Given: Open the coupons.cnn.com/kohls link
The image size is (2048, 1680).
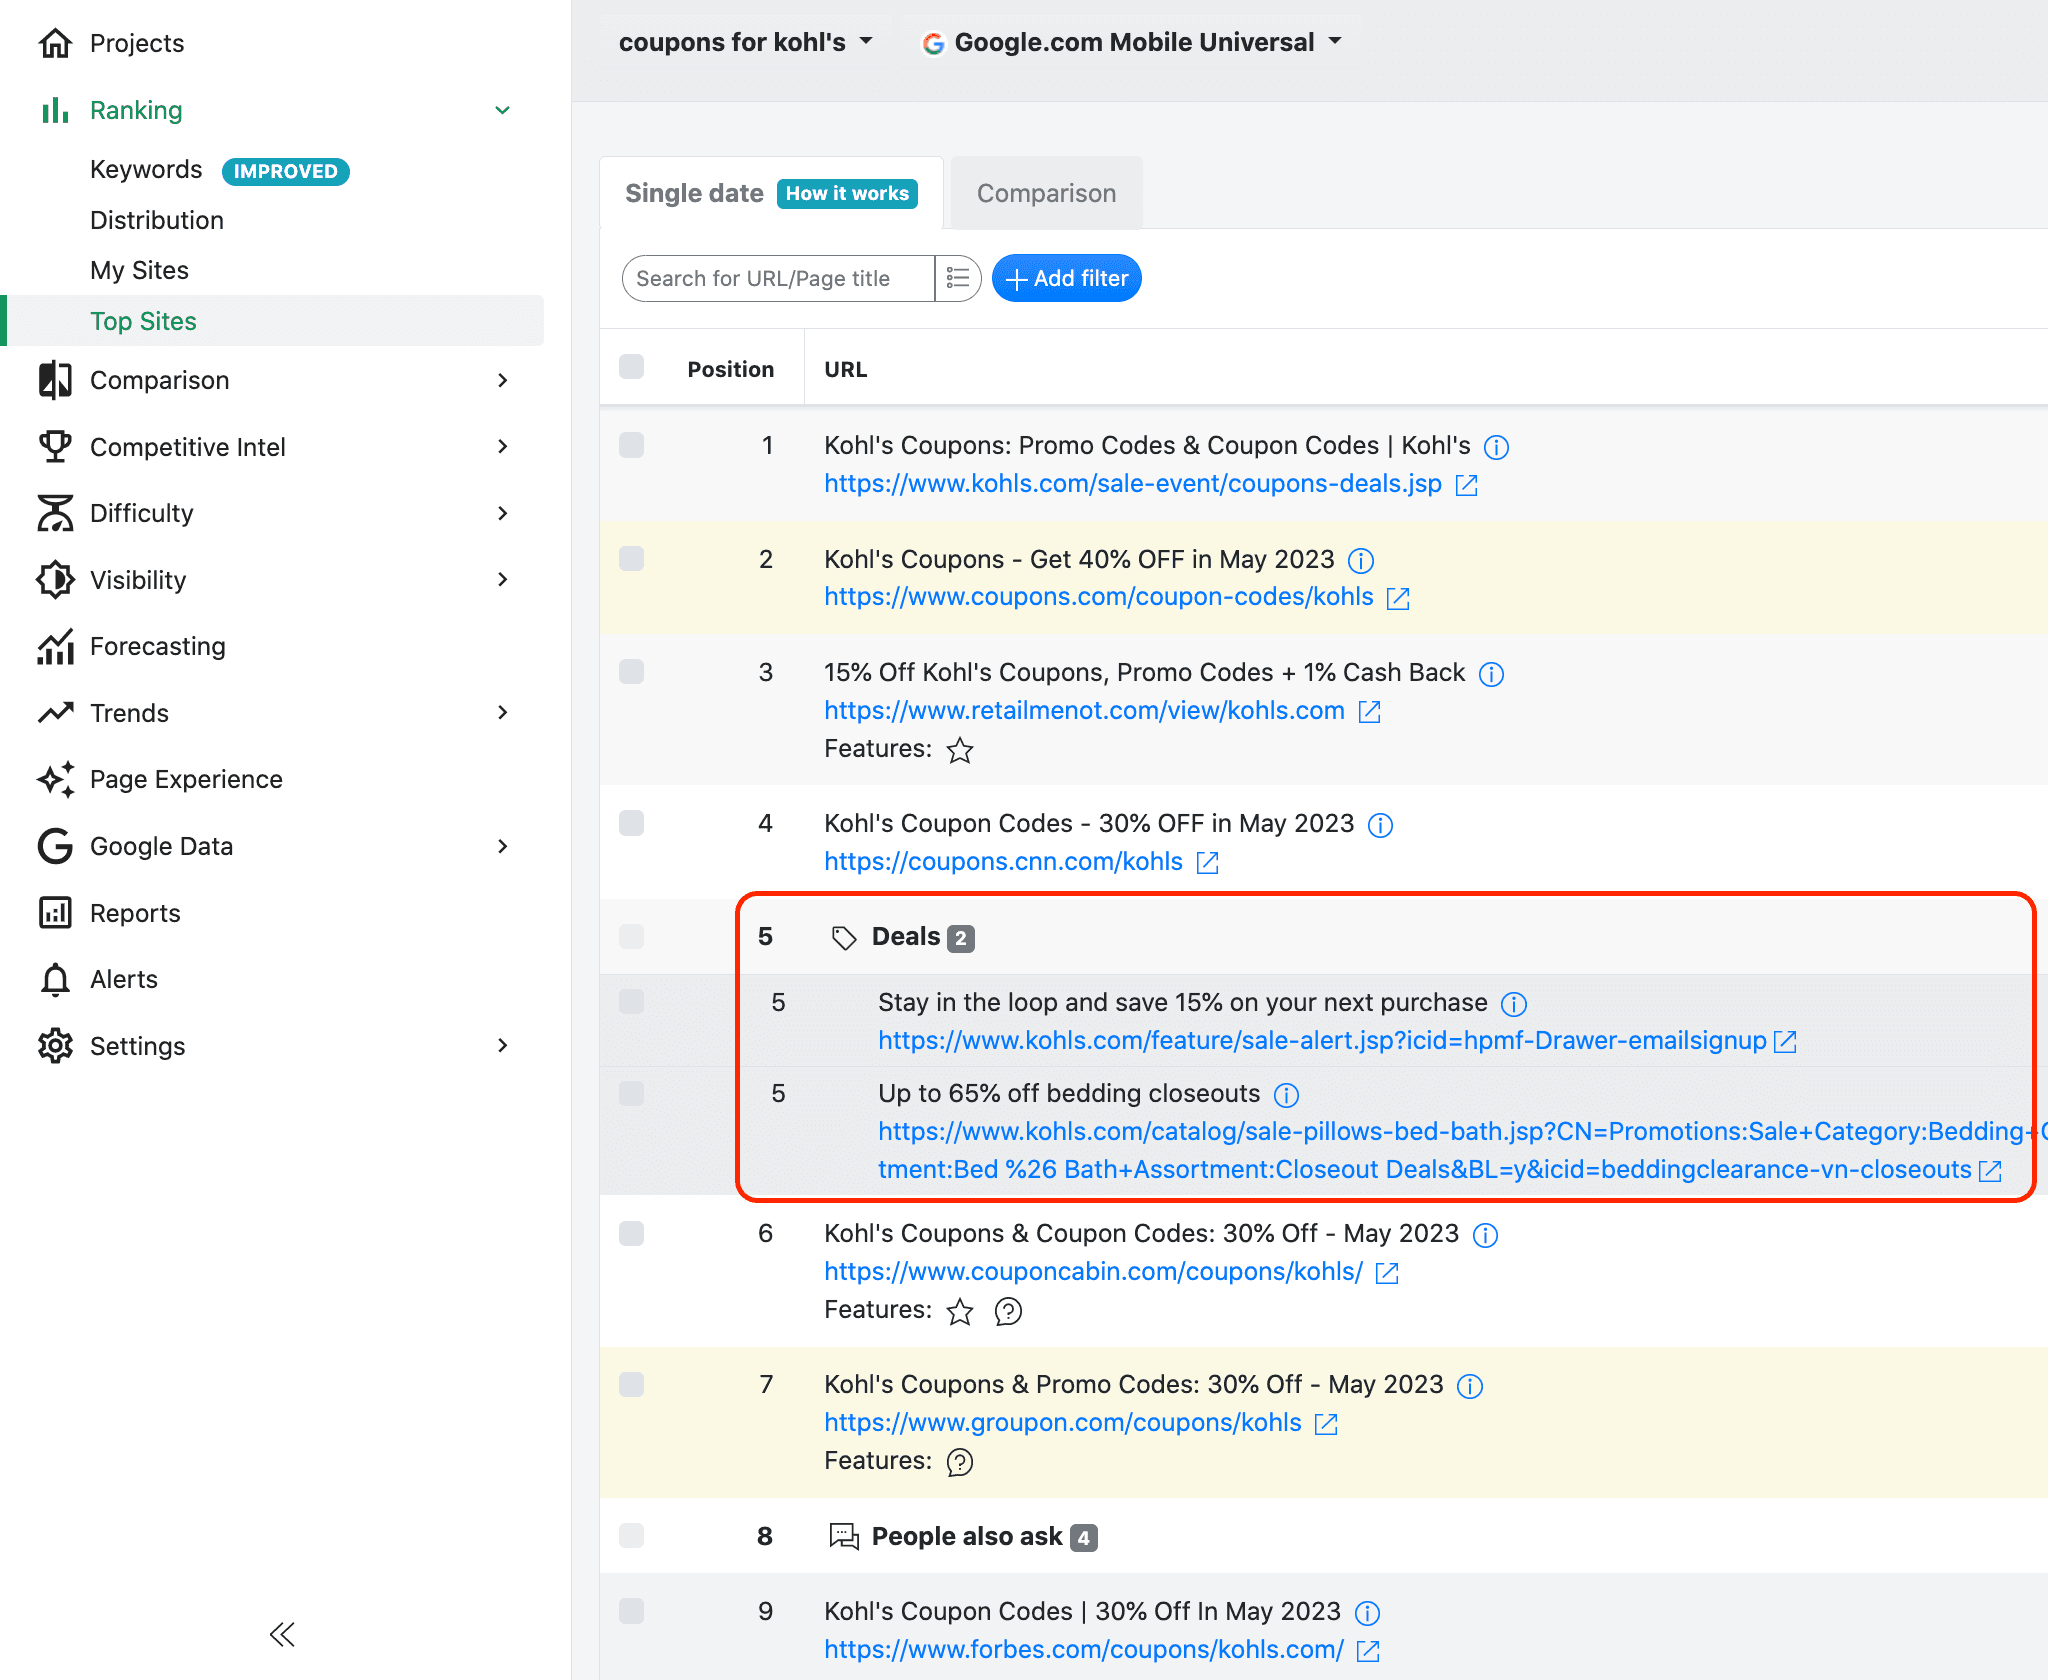Looking at the screenshot, I should pyautogui.click(x=1003, y=862).
